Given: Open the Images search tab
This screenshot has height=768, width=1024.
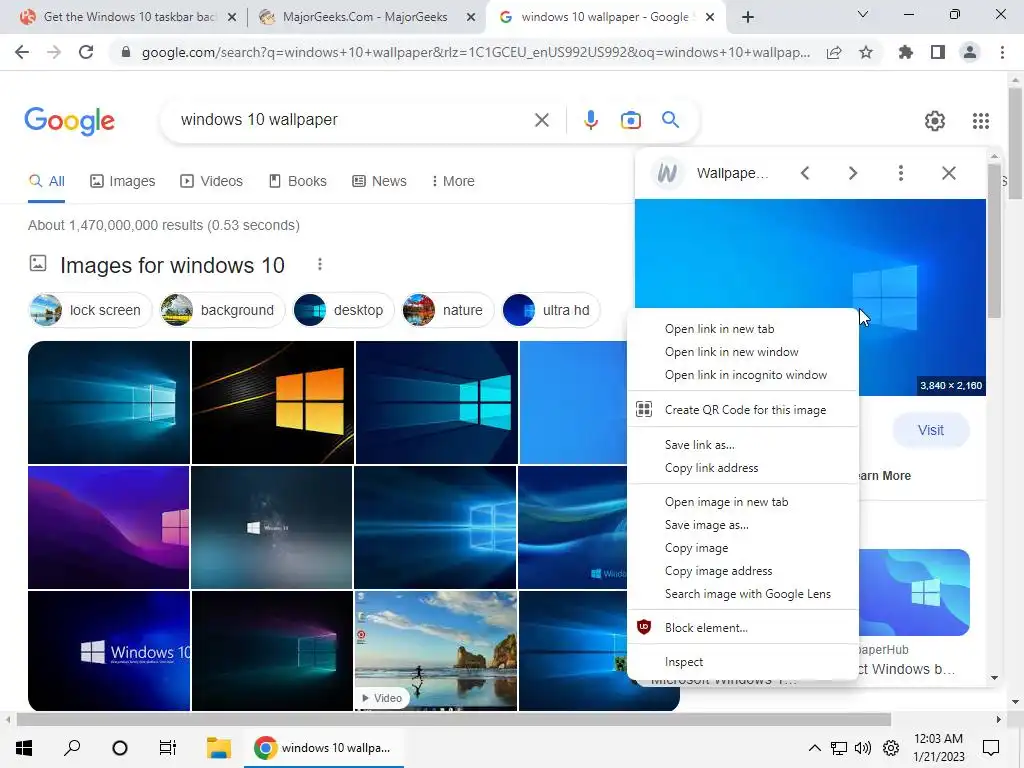Looking at the screenshot, I should pos(123,181).
